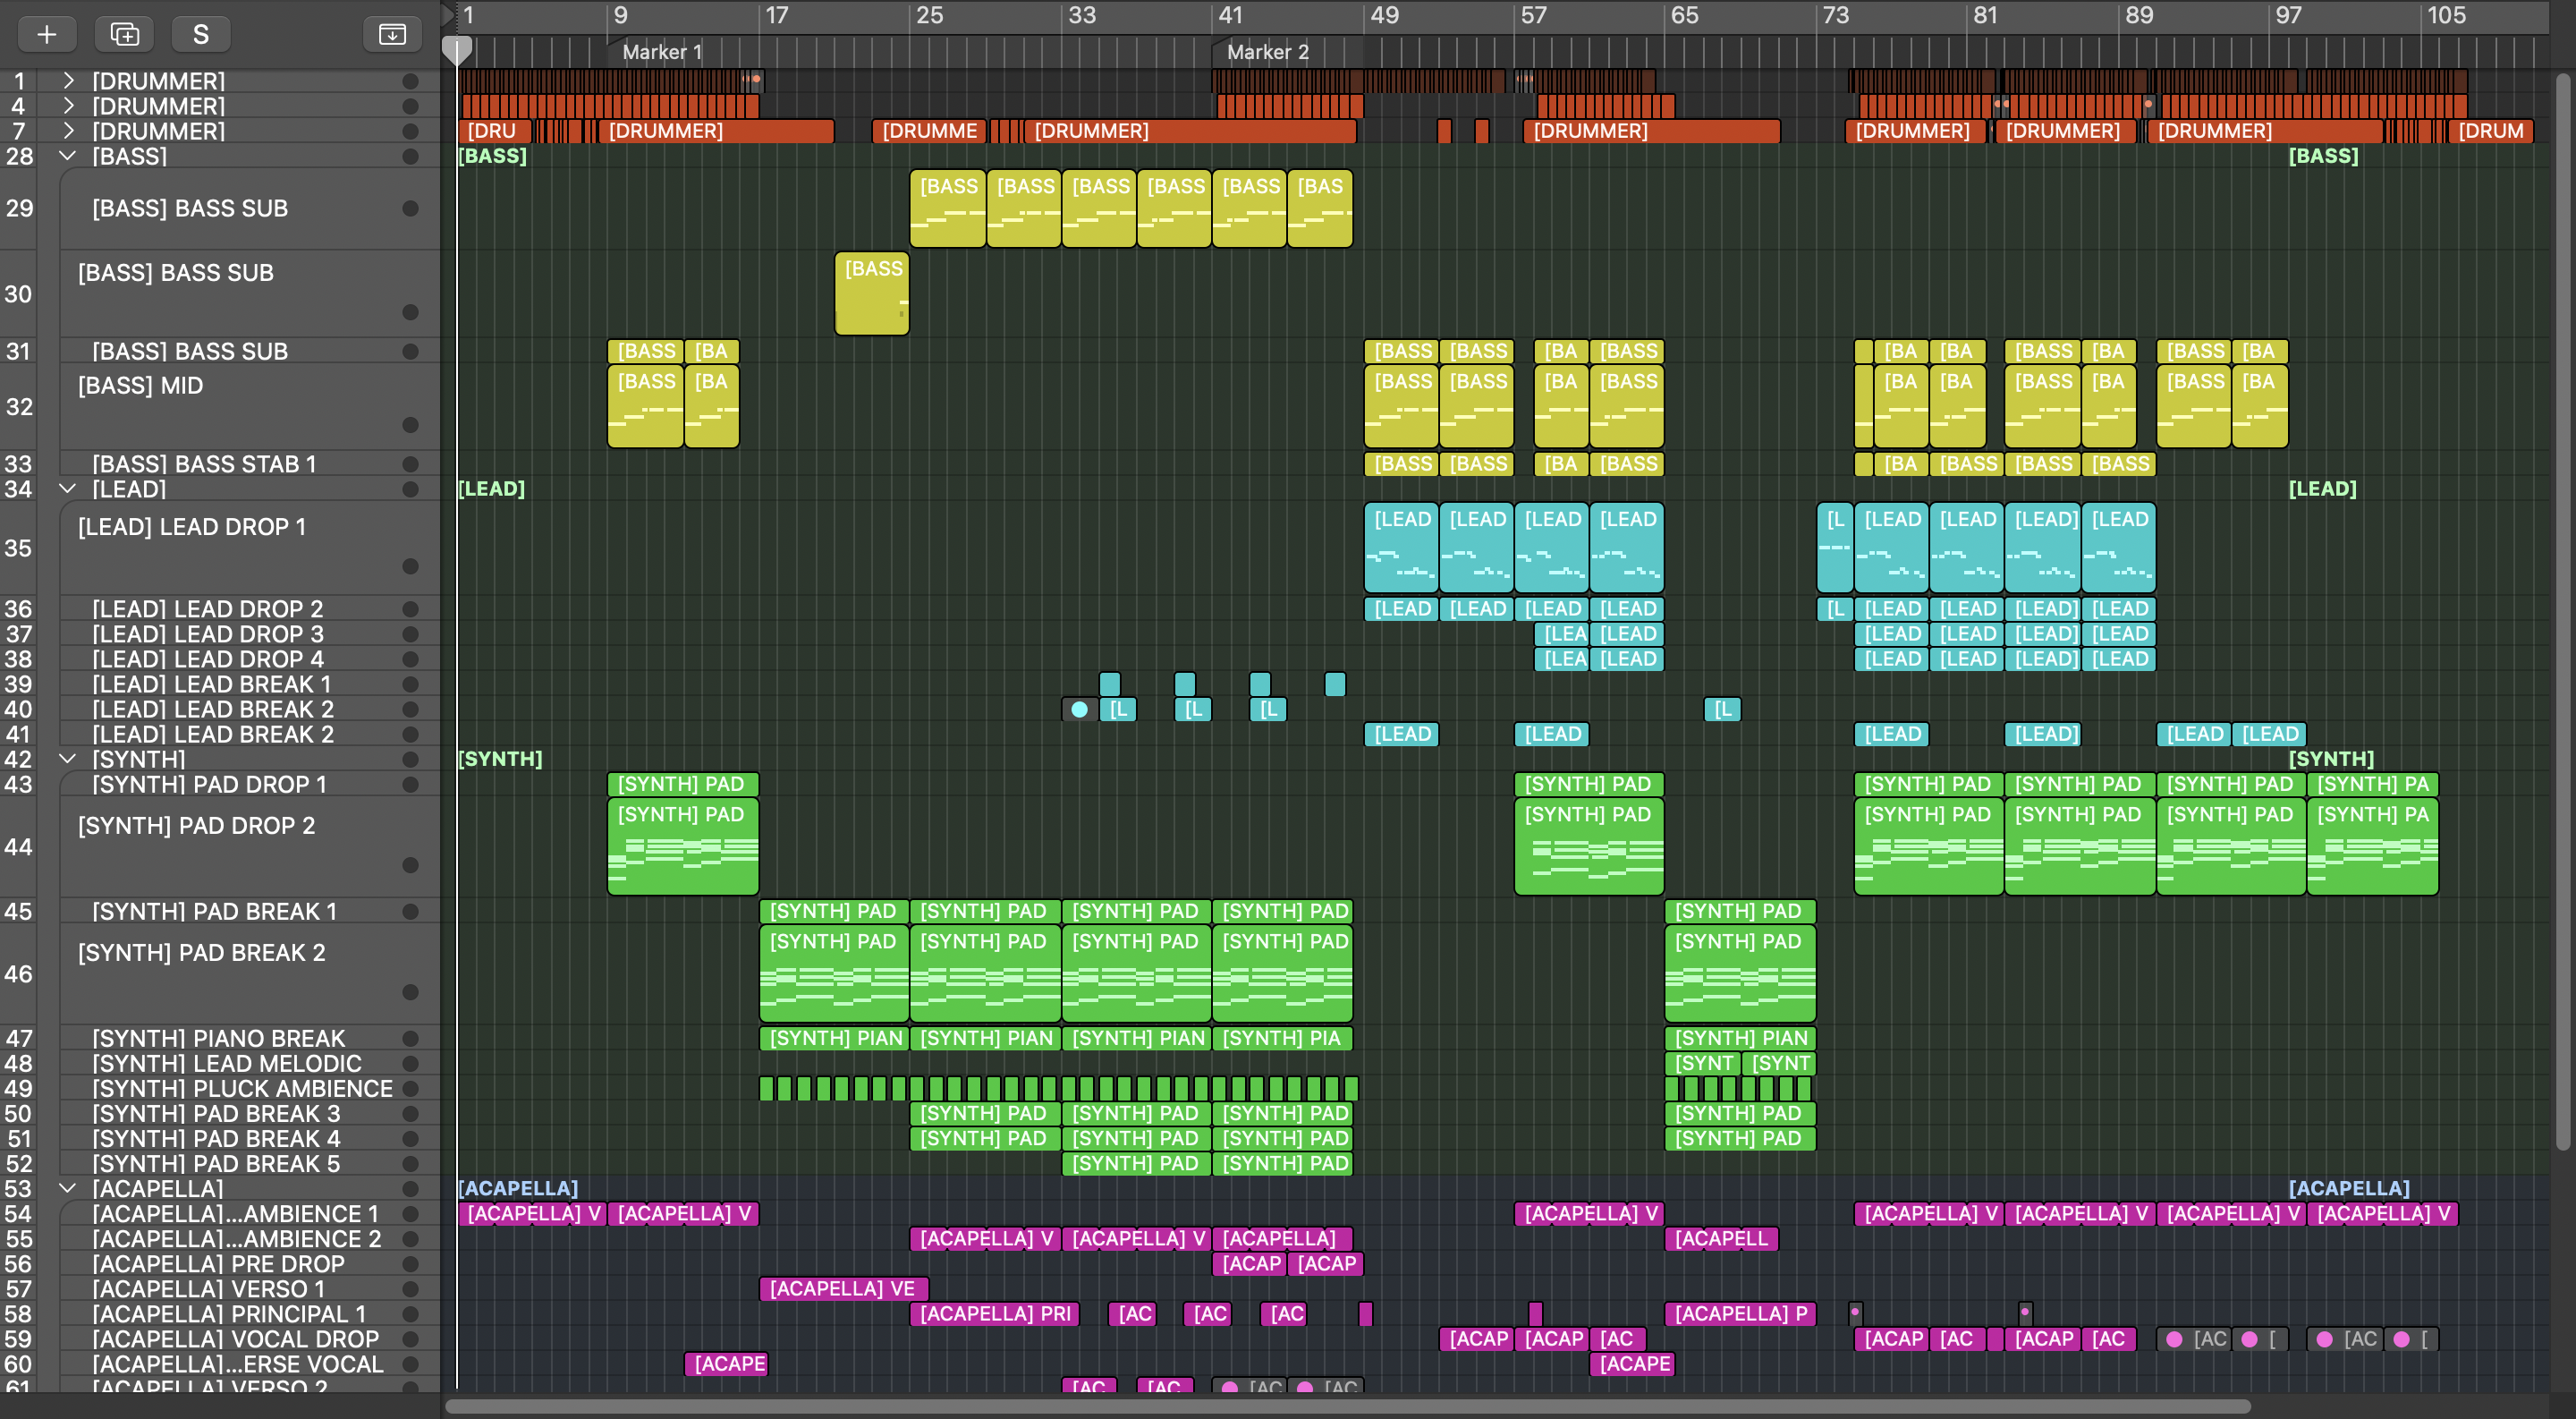Click the green [SYNTH] folder label at bar 1

(500, 758)
